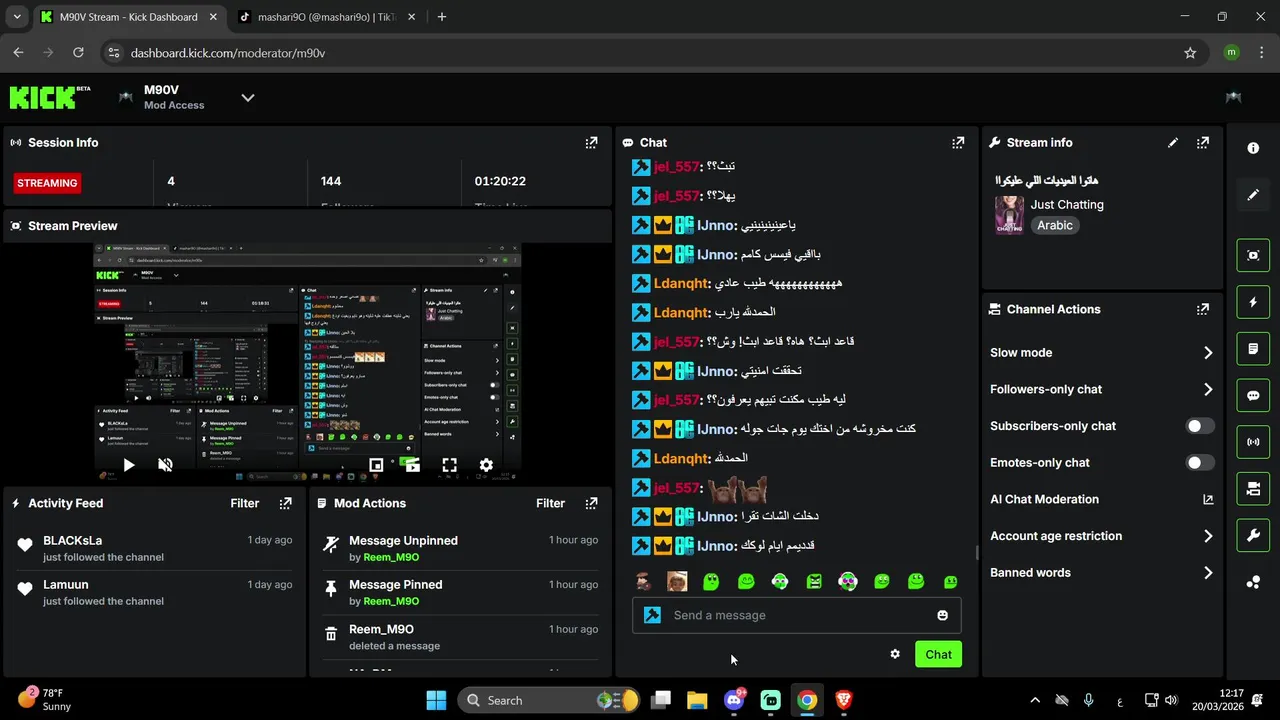
Task: Click into the Send a message field
Action: click(797, 615)
